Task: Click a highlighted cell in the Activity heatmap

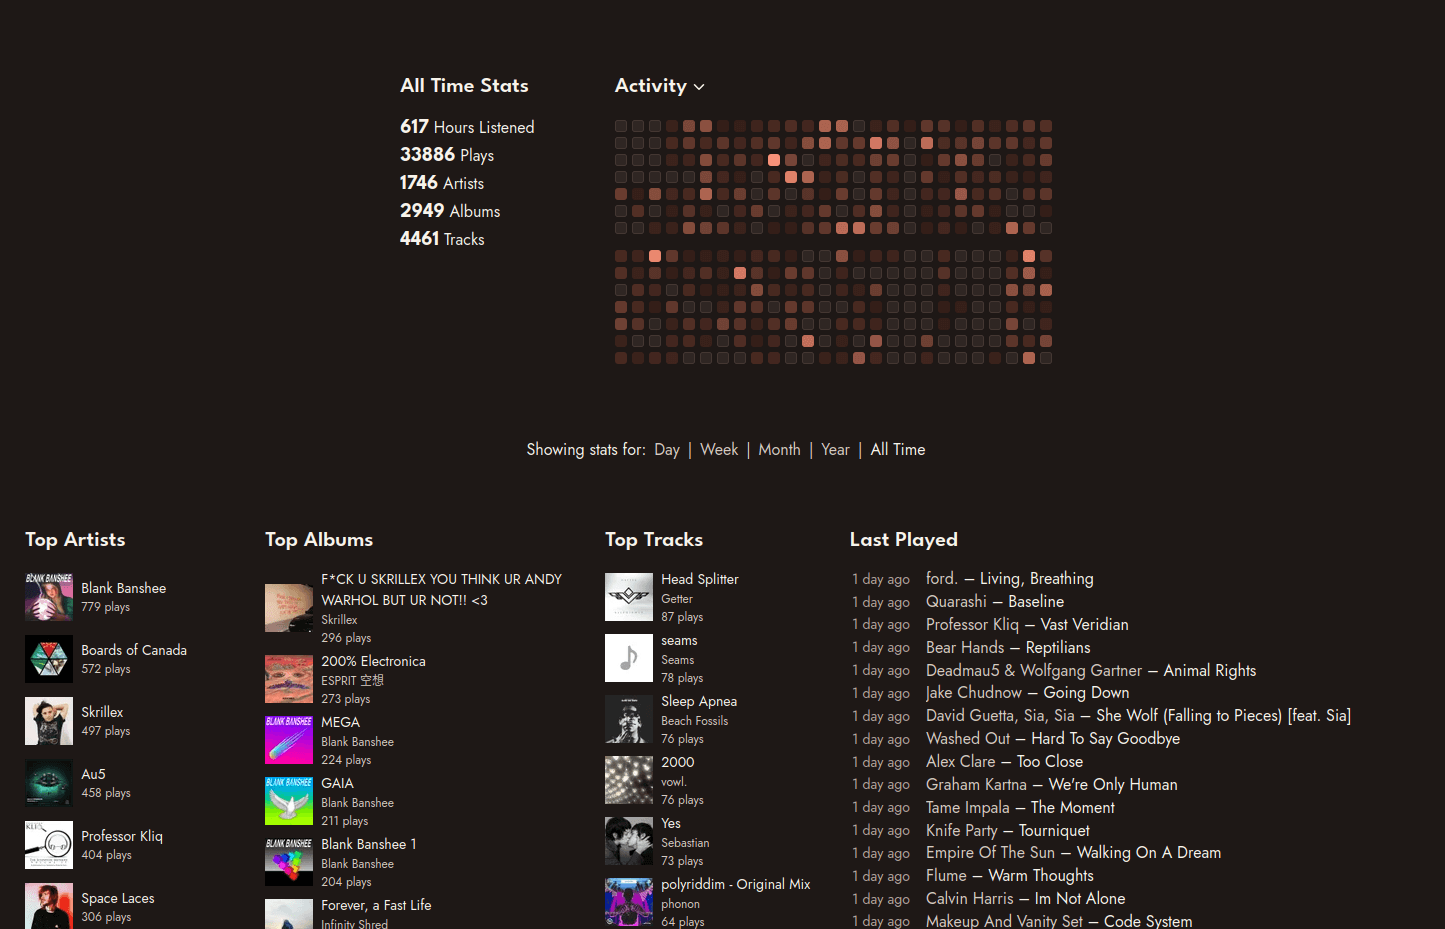Action: (x=773, y=159)
